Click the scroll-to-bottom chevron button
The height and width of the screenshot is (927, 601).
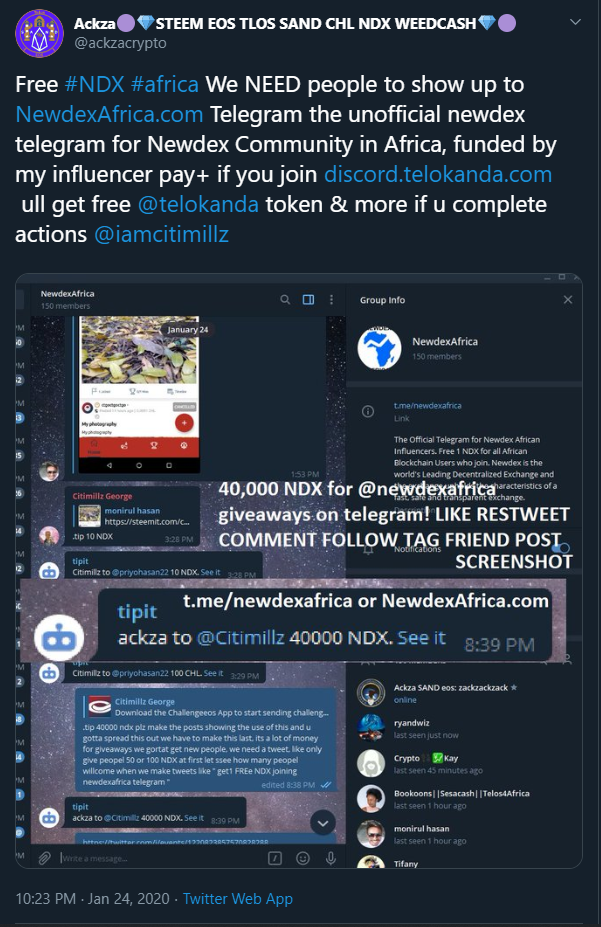(x=323, y=823)
